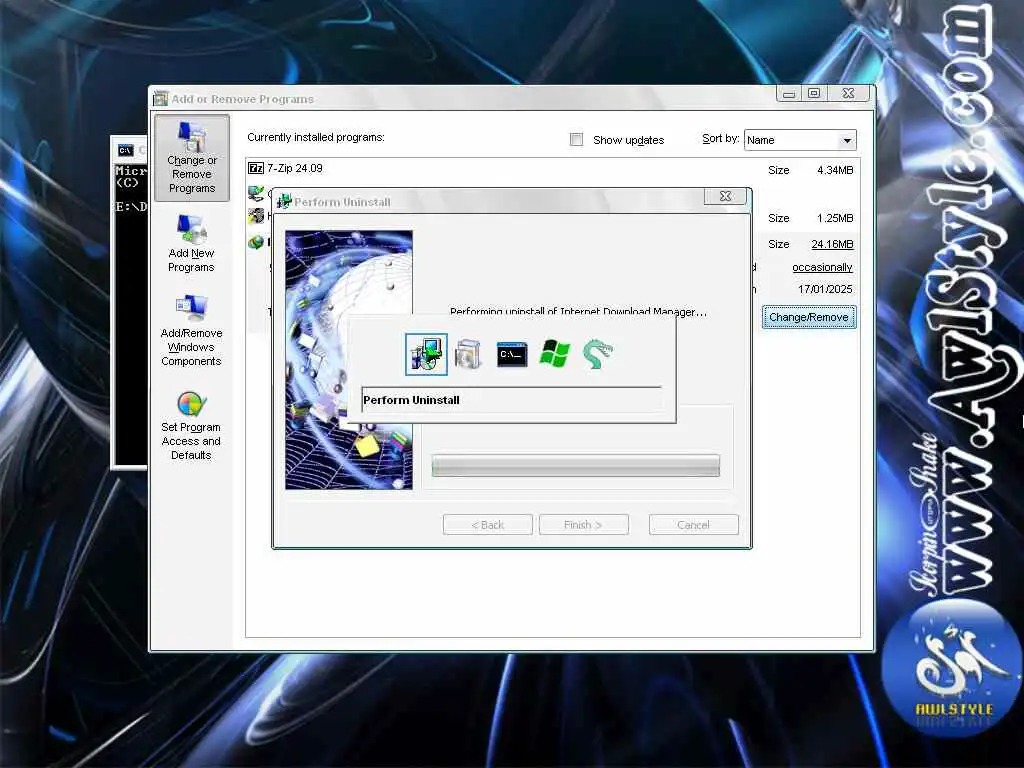The width and height of the screenshot is (1024, 768).
Task: Minimize the Add or Remove Programs window
Action: 789,93
